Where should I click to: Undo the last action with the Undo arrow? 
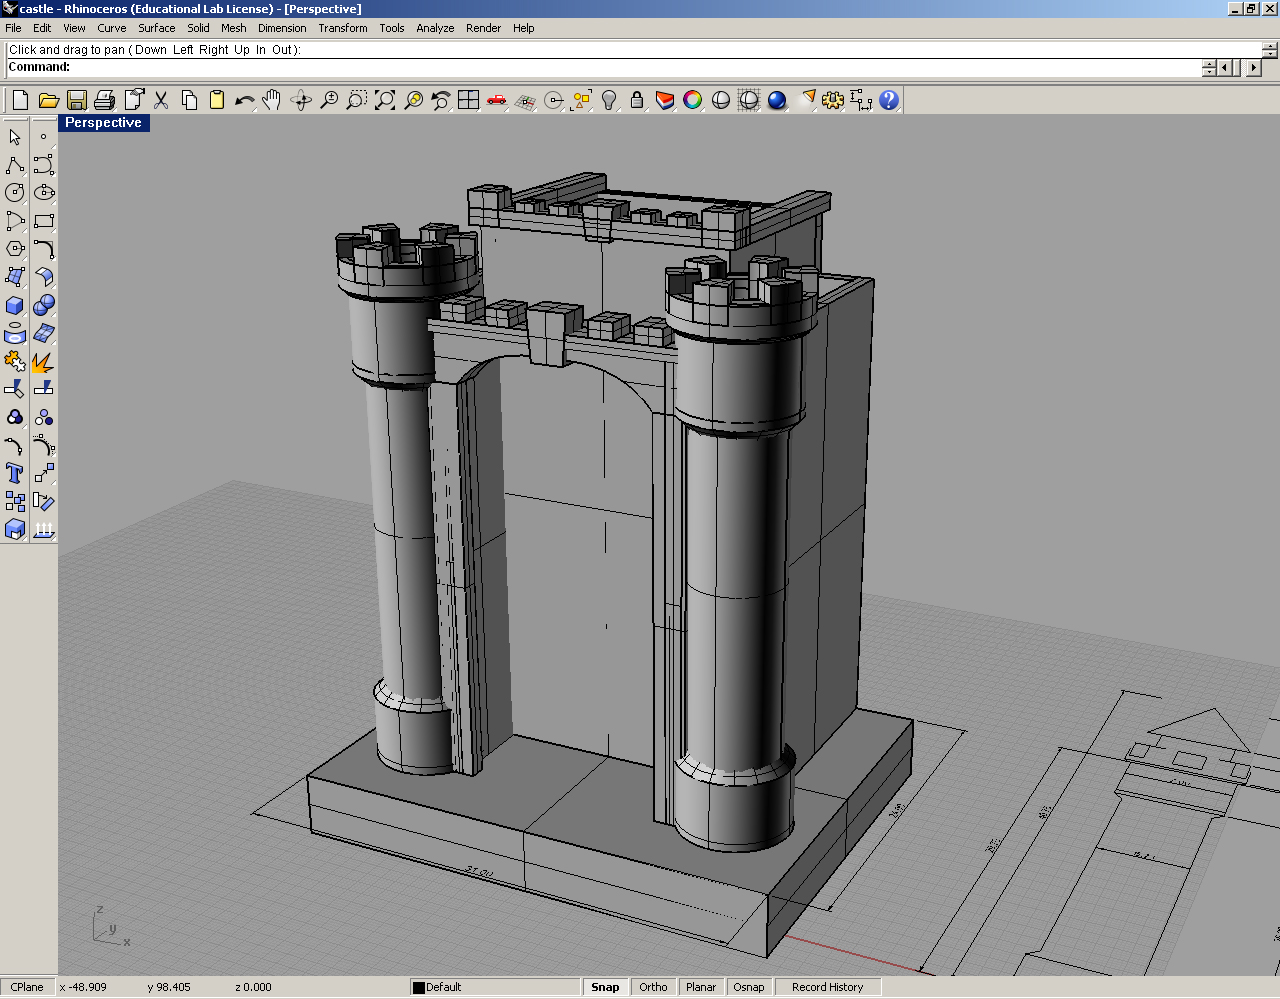click(x=244, y=100)
